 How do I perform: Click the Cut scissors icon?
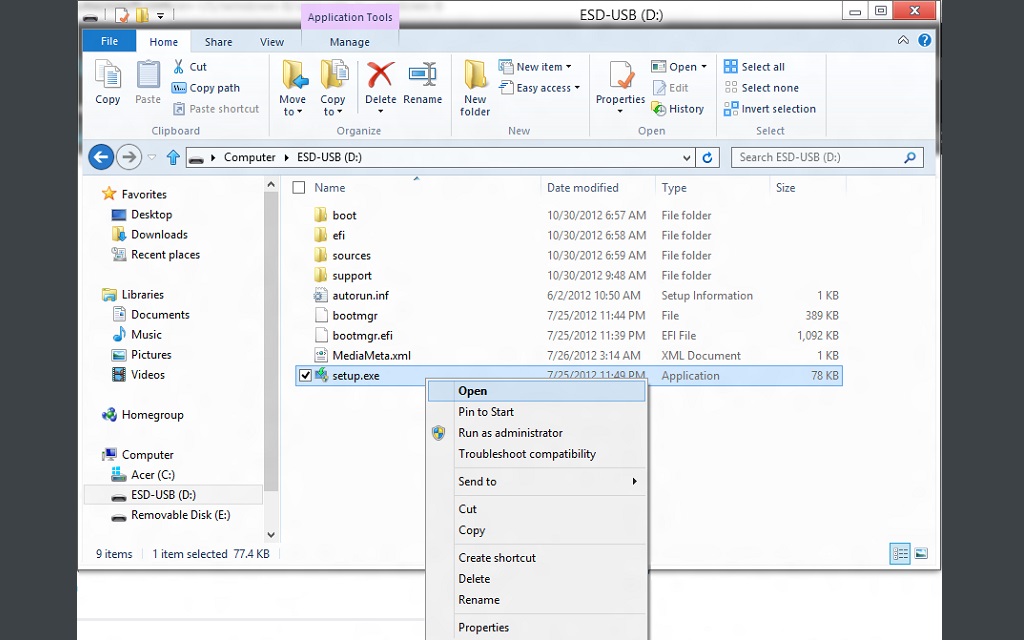(x=179, y=67)
